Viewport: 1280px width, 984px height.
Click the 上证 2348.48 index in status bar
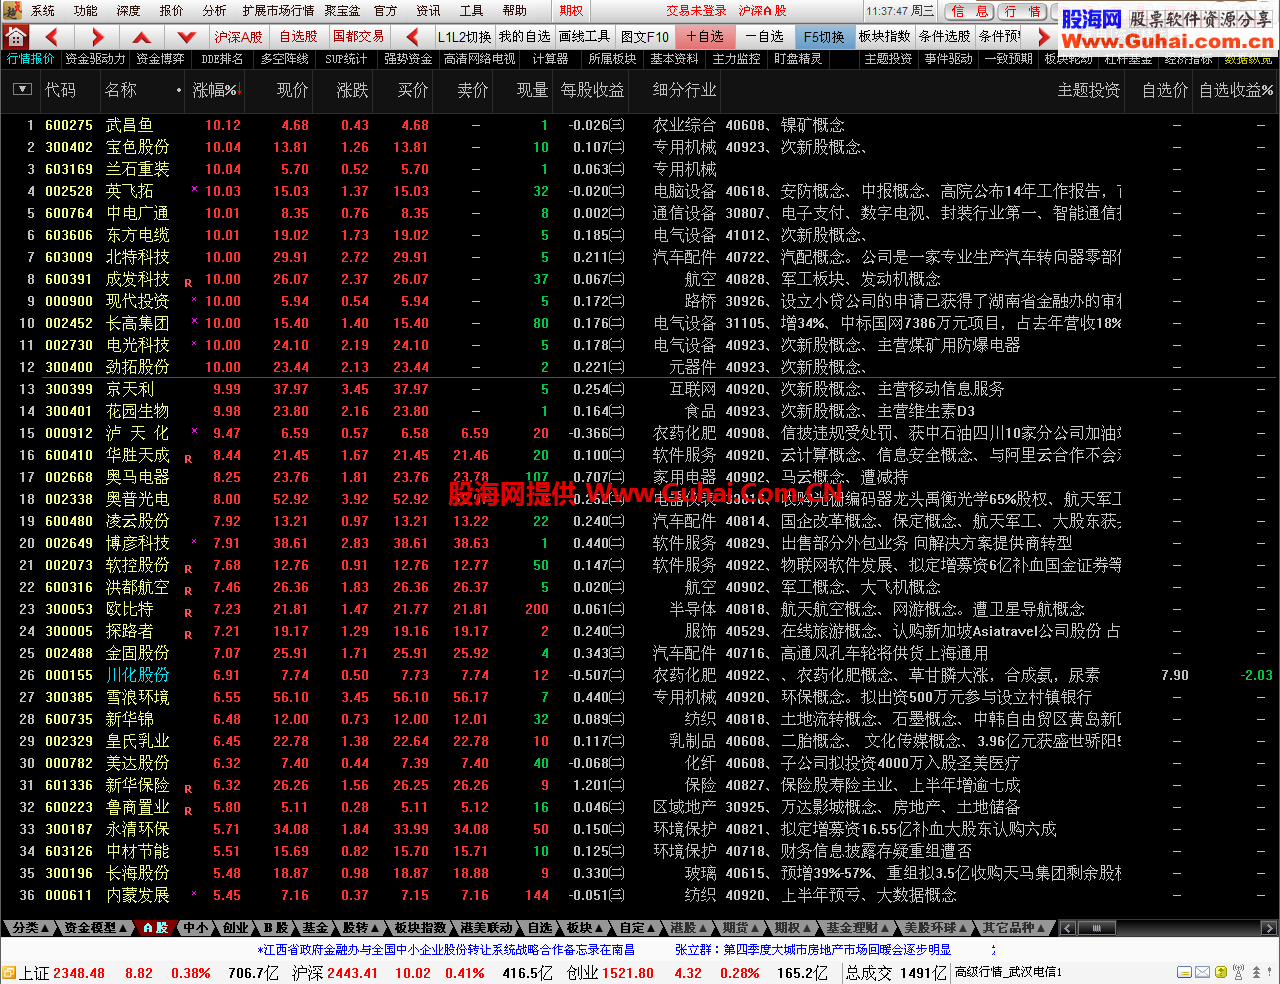click(x=62, y=973)
